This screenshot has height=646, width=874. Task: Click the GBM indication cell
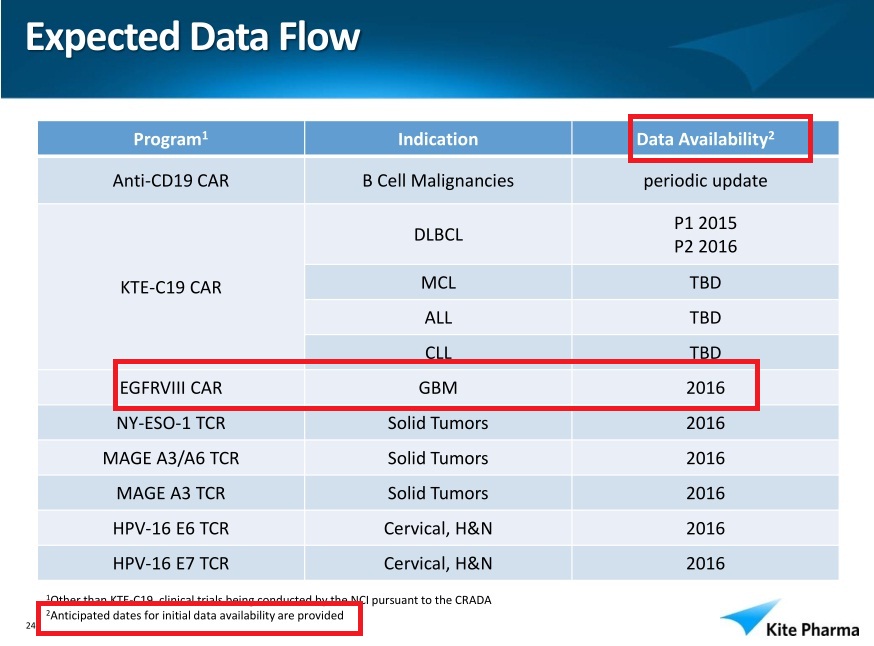click(x=438, y=387)
